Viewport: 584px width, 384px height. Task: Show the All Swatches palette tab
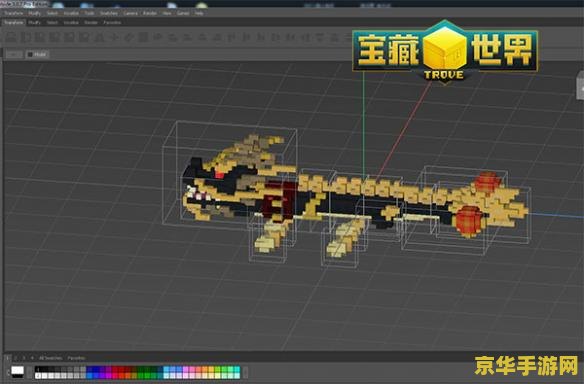click(x=50, y=358)
